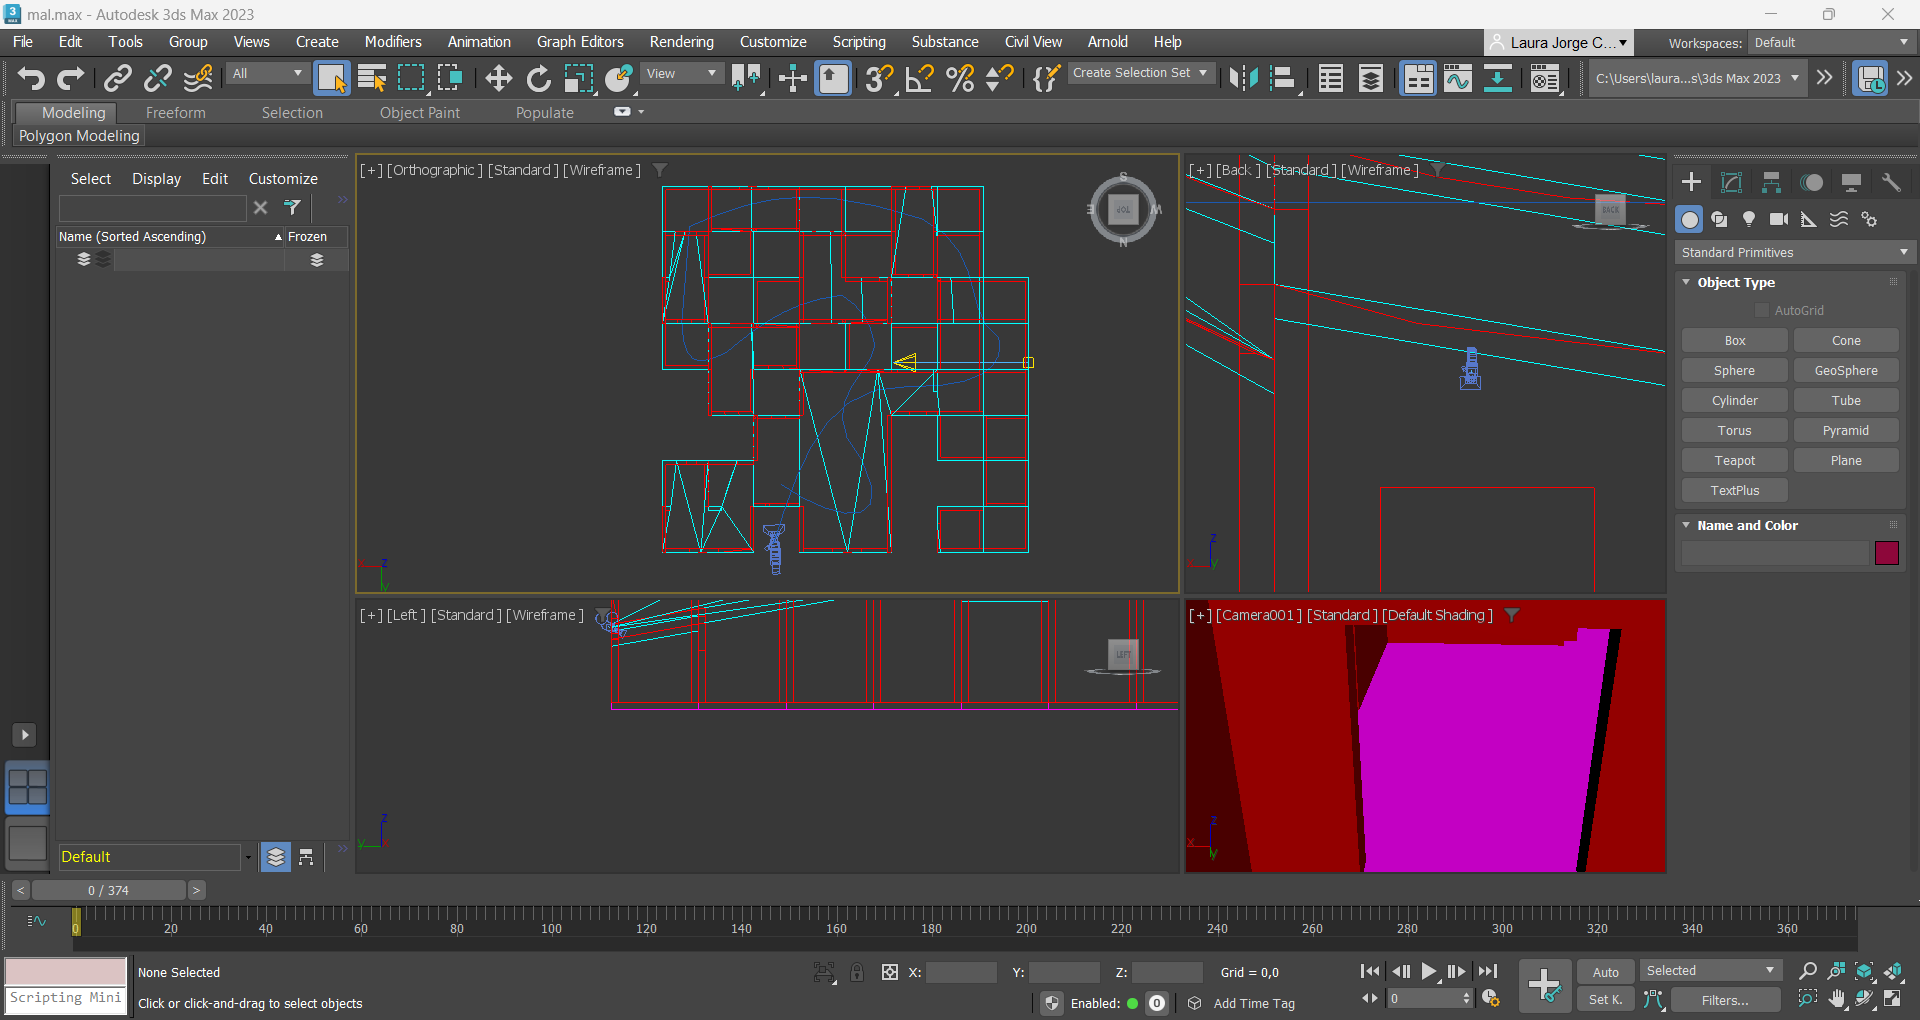The width and height of the screenshot is (1920, 1020).
Task: Create a Teapot primitive
Action: tap(1735, 461)
